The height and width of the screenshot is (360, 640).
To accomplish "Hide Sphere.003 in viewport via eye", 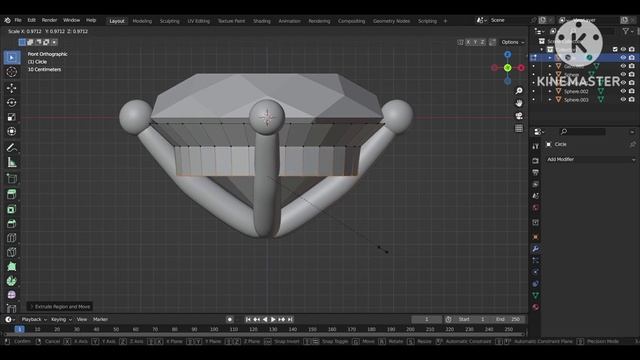I will (623, 100).
